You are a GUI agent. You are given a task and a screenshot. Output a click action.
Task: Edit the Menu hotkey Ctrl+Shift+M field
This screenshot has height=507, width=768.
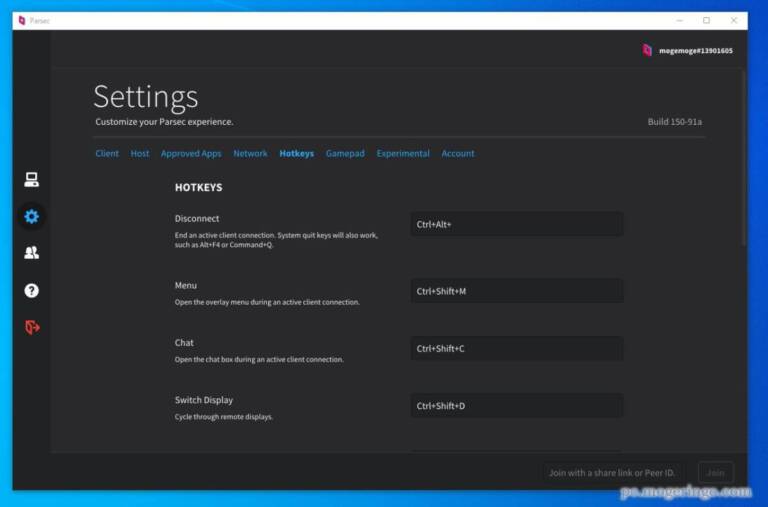(x=516, y=291)
